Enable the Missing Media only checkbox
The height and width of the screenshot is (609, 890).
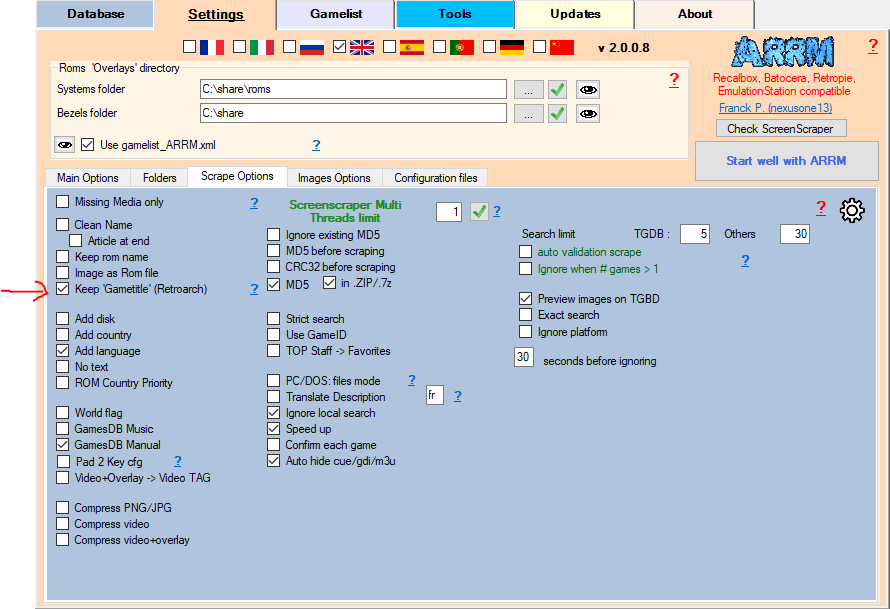64,202
